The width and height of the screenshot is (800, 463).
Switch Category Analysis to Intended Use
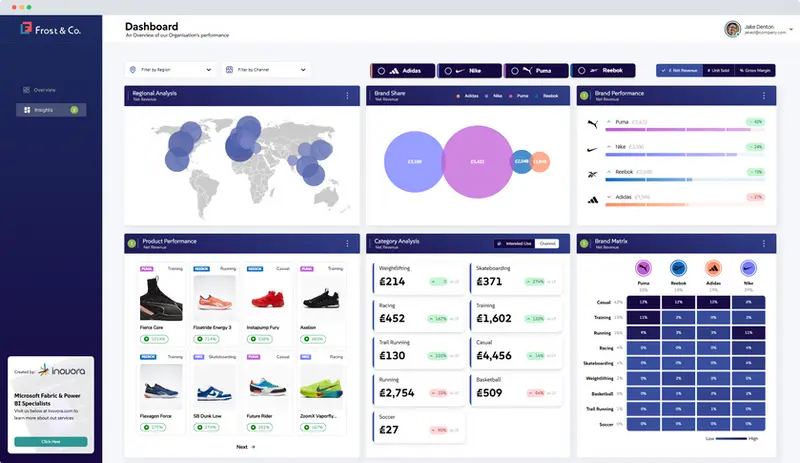click(x=515, y=243)
